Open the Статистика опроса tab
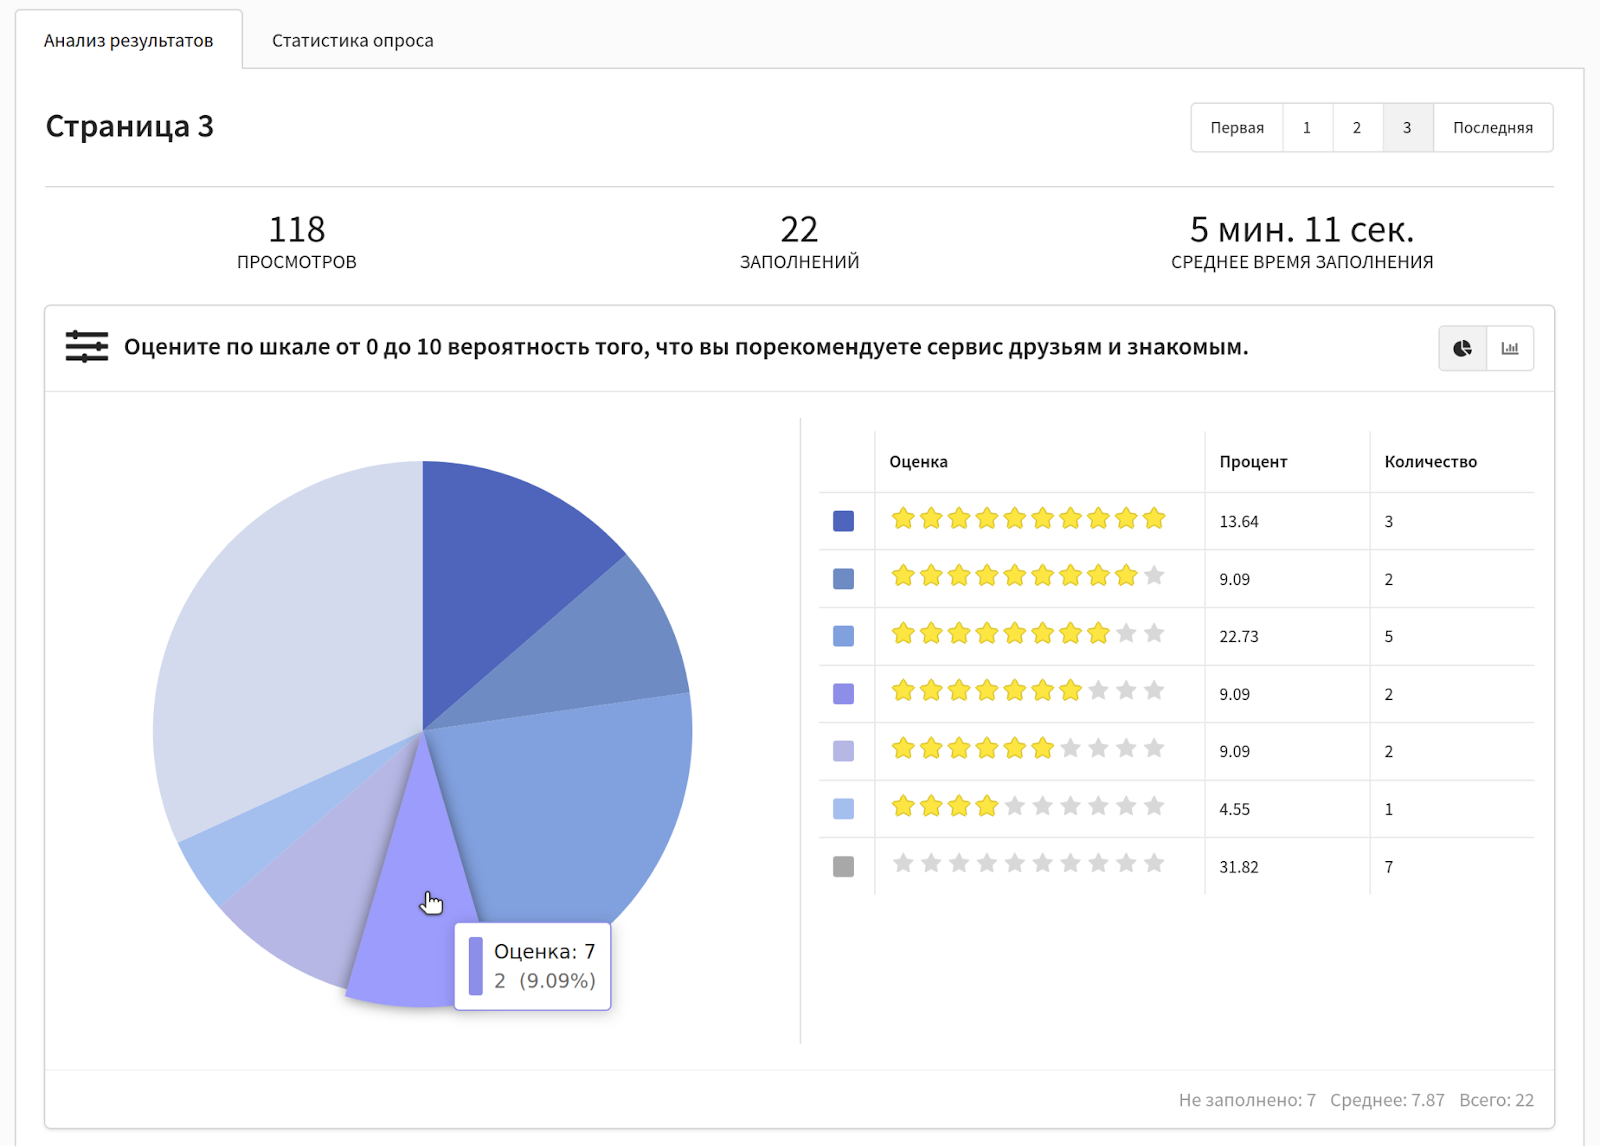Image resolution: width=1600 pixels, height=1147 pixels. pos(353,40)
